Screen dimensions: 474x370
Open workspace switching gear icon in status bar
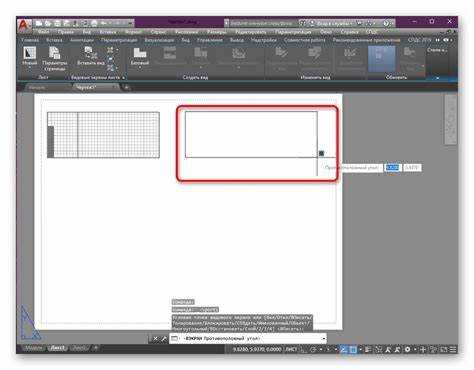(x=407, y=349)
